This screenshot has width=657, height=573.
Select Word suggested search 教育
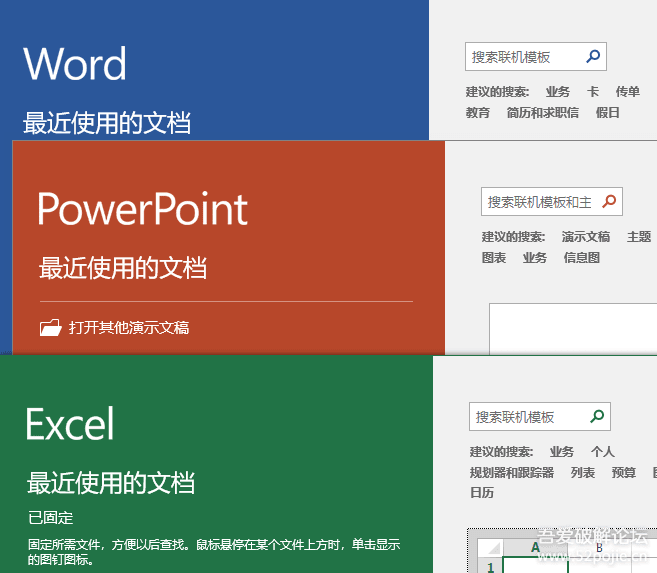[478, 113]
